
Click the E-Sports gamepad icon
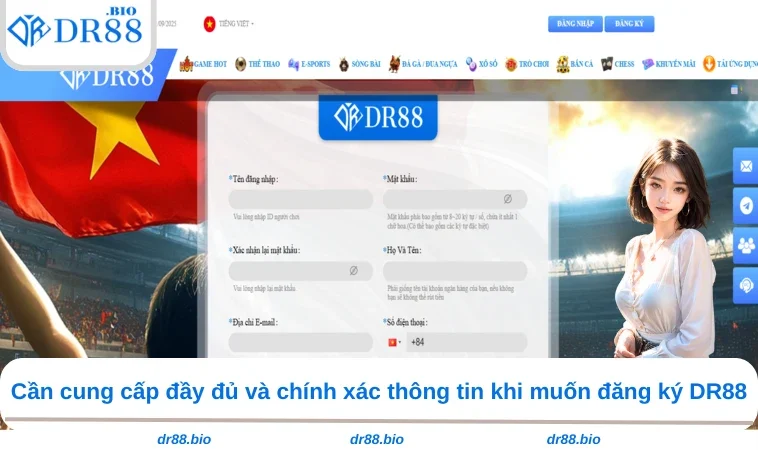pos(293,64)
